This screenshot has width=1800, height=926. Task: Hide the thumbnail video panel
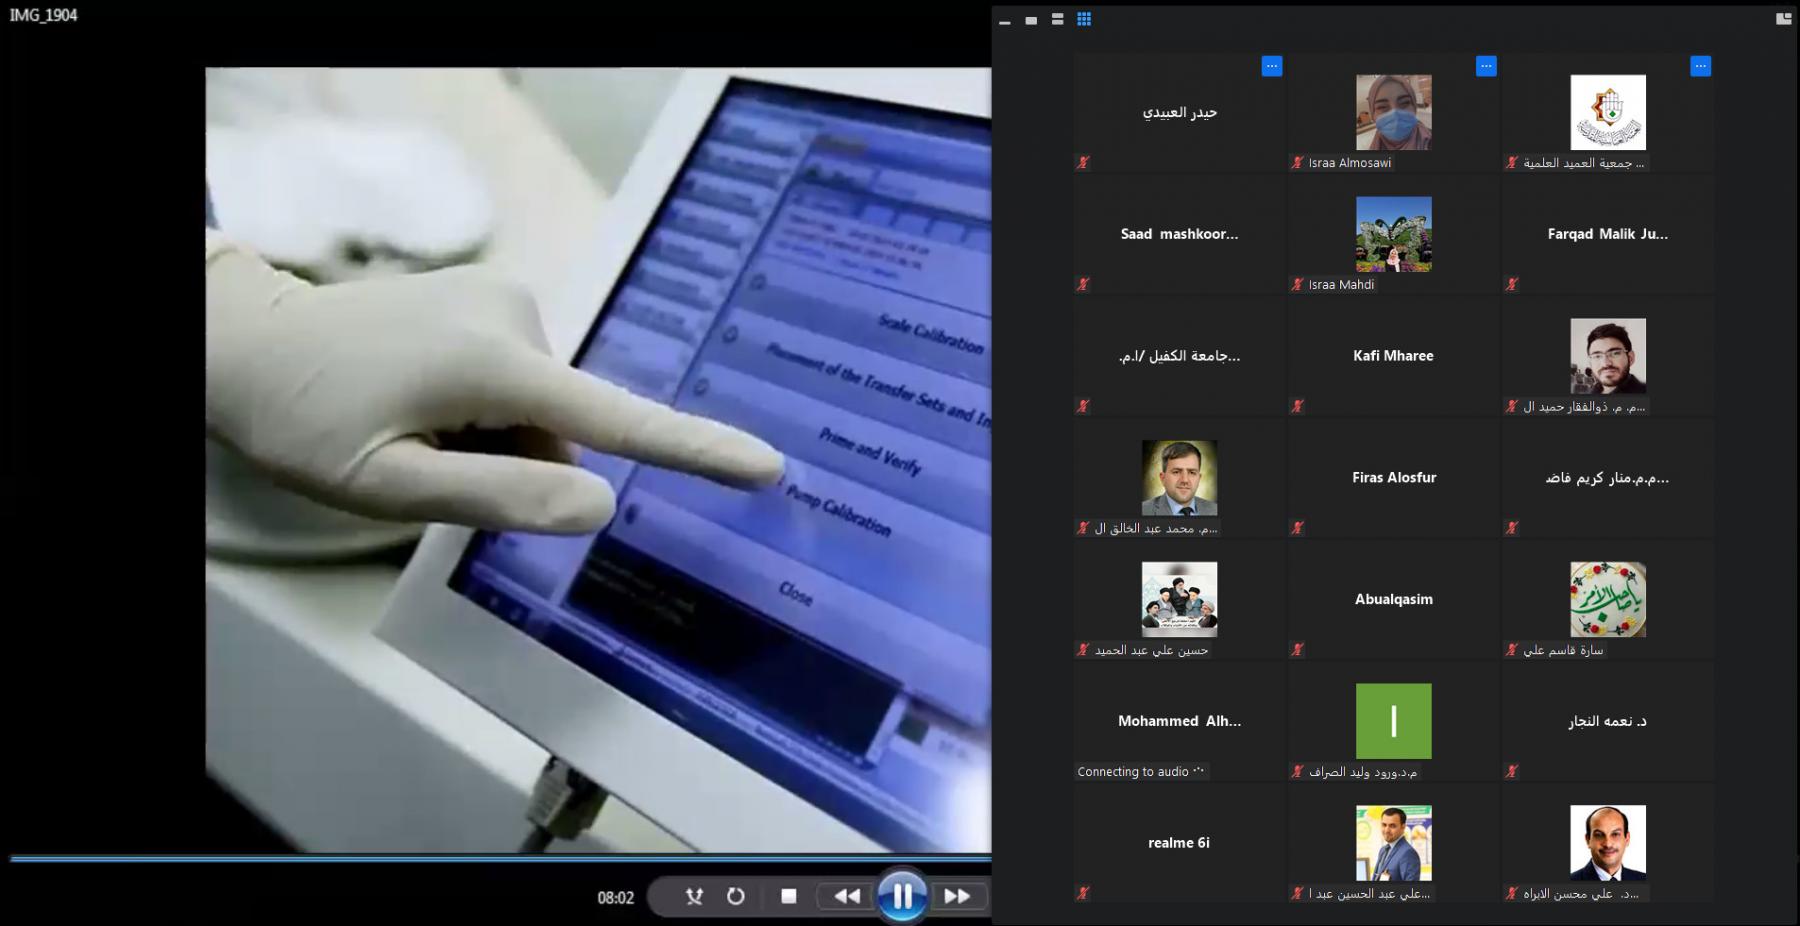(1005, 21)
